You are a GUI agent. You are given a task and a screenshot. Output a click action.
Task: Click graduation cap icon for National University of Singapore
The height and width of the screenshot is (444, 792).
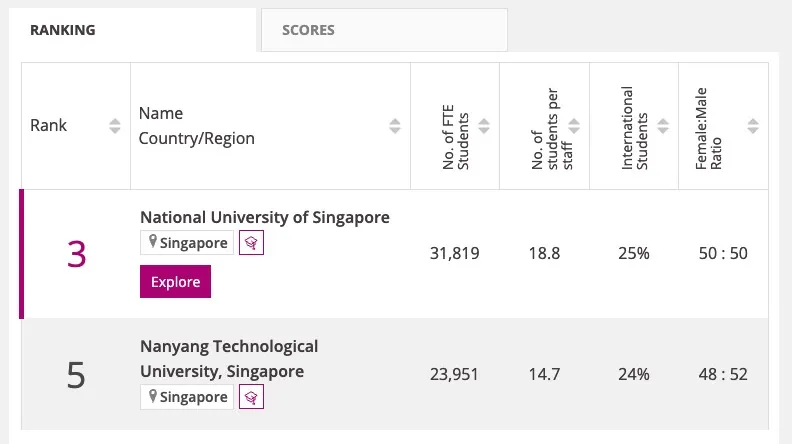click(x=251, y=243)
